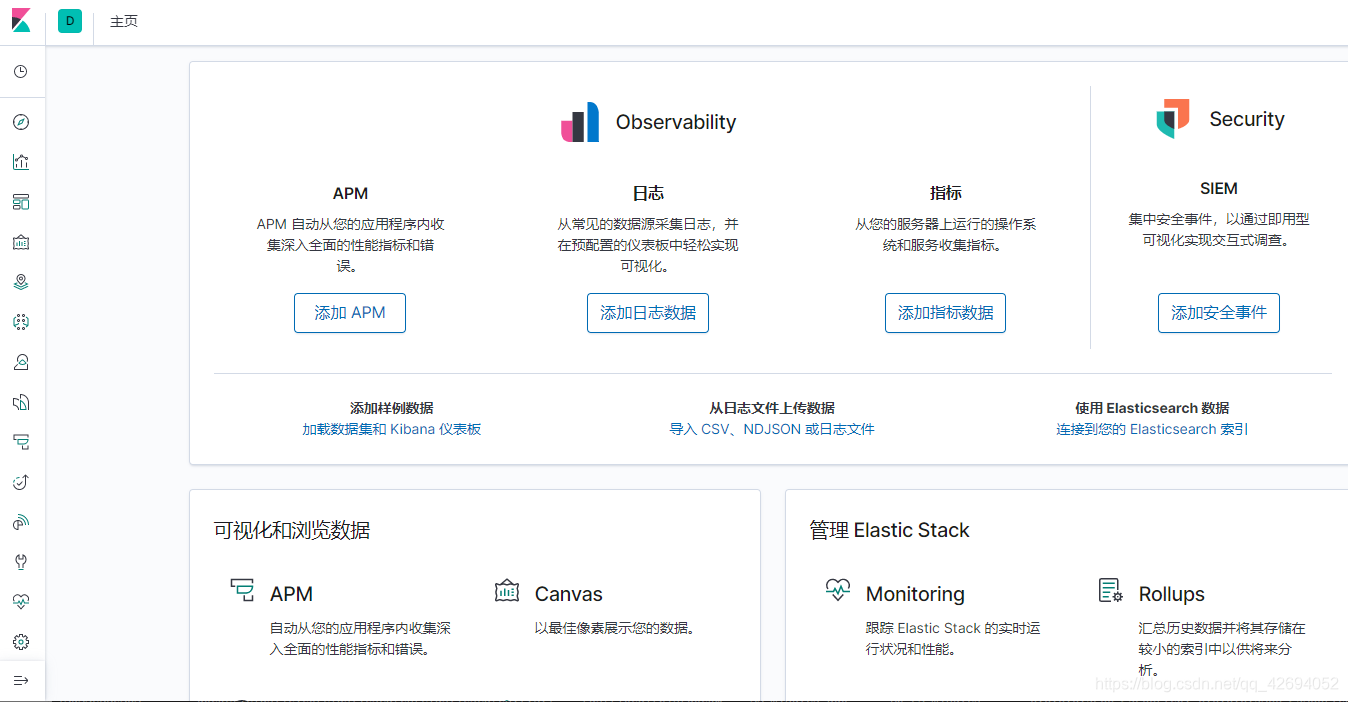Click the 从日志文件上传数据 heading
The image size is (1348, 702).
click(772, 408)
